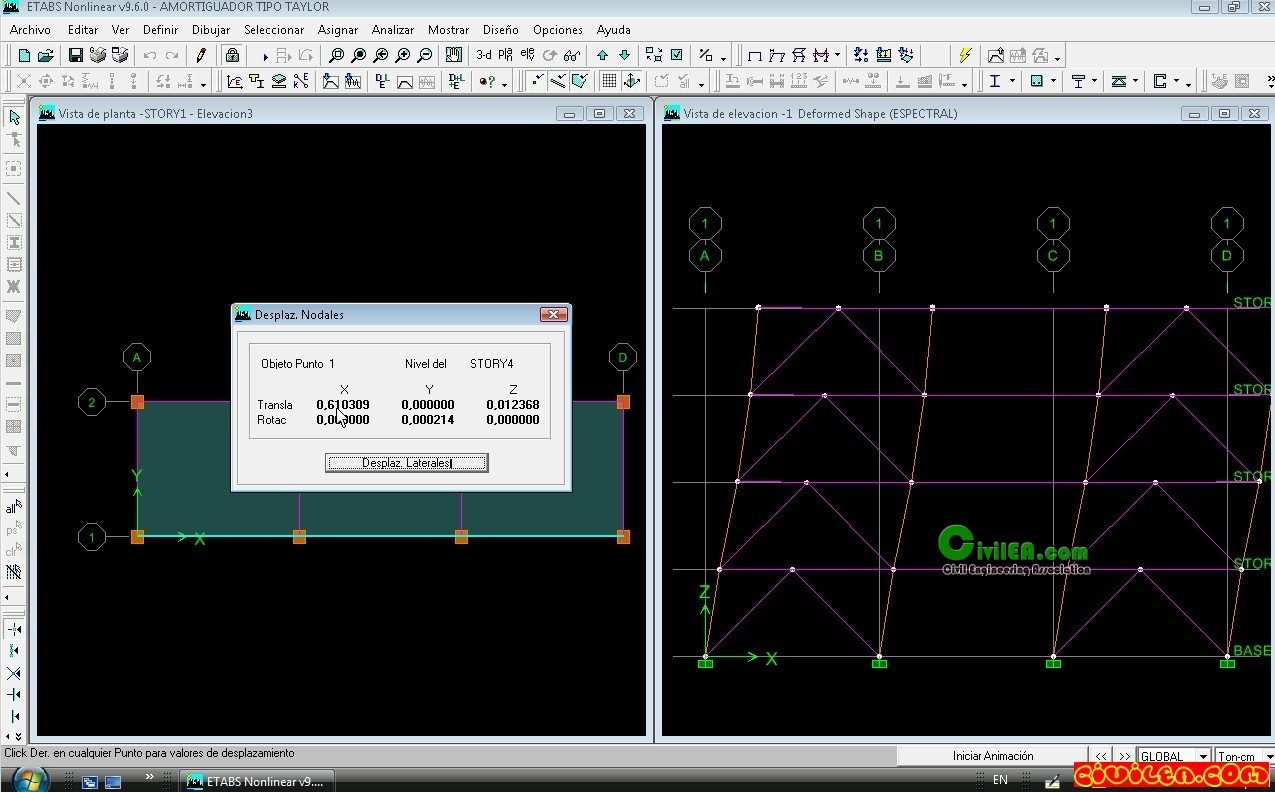Open the Dibujar menu
1275x792 pixels.
point(211,30)
